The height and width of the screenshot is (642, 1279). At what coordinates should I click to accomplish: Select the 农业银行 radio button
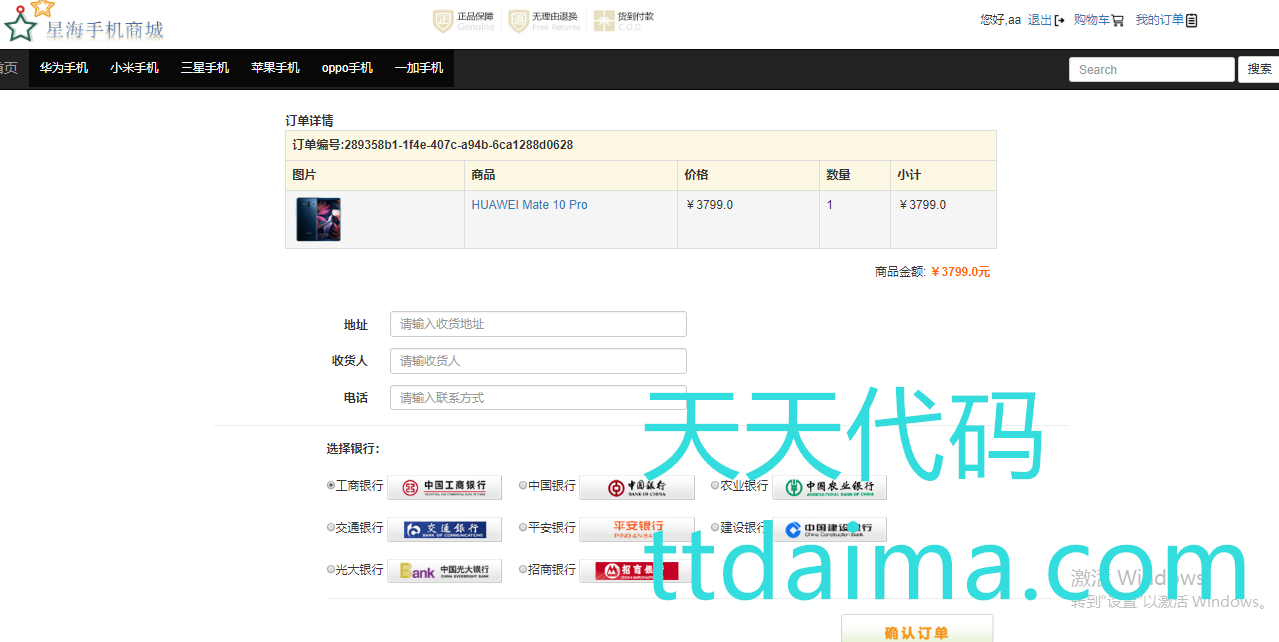(x=715, y=486)
